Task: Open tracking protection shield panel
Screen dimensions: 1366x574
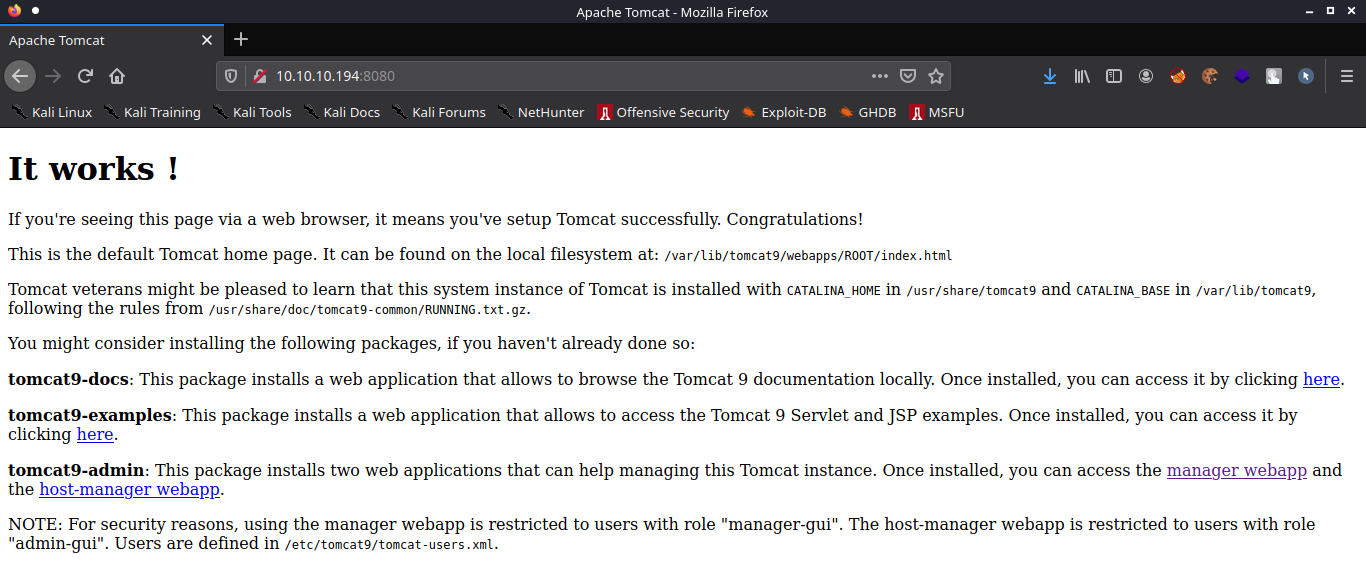Action: pos(231,76)
